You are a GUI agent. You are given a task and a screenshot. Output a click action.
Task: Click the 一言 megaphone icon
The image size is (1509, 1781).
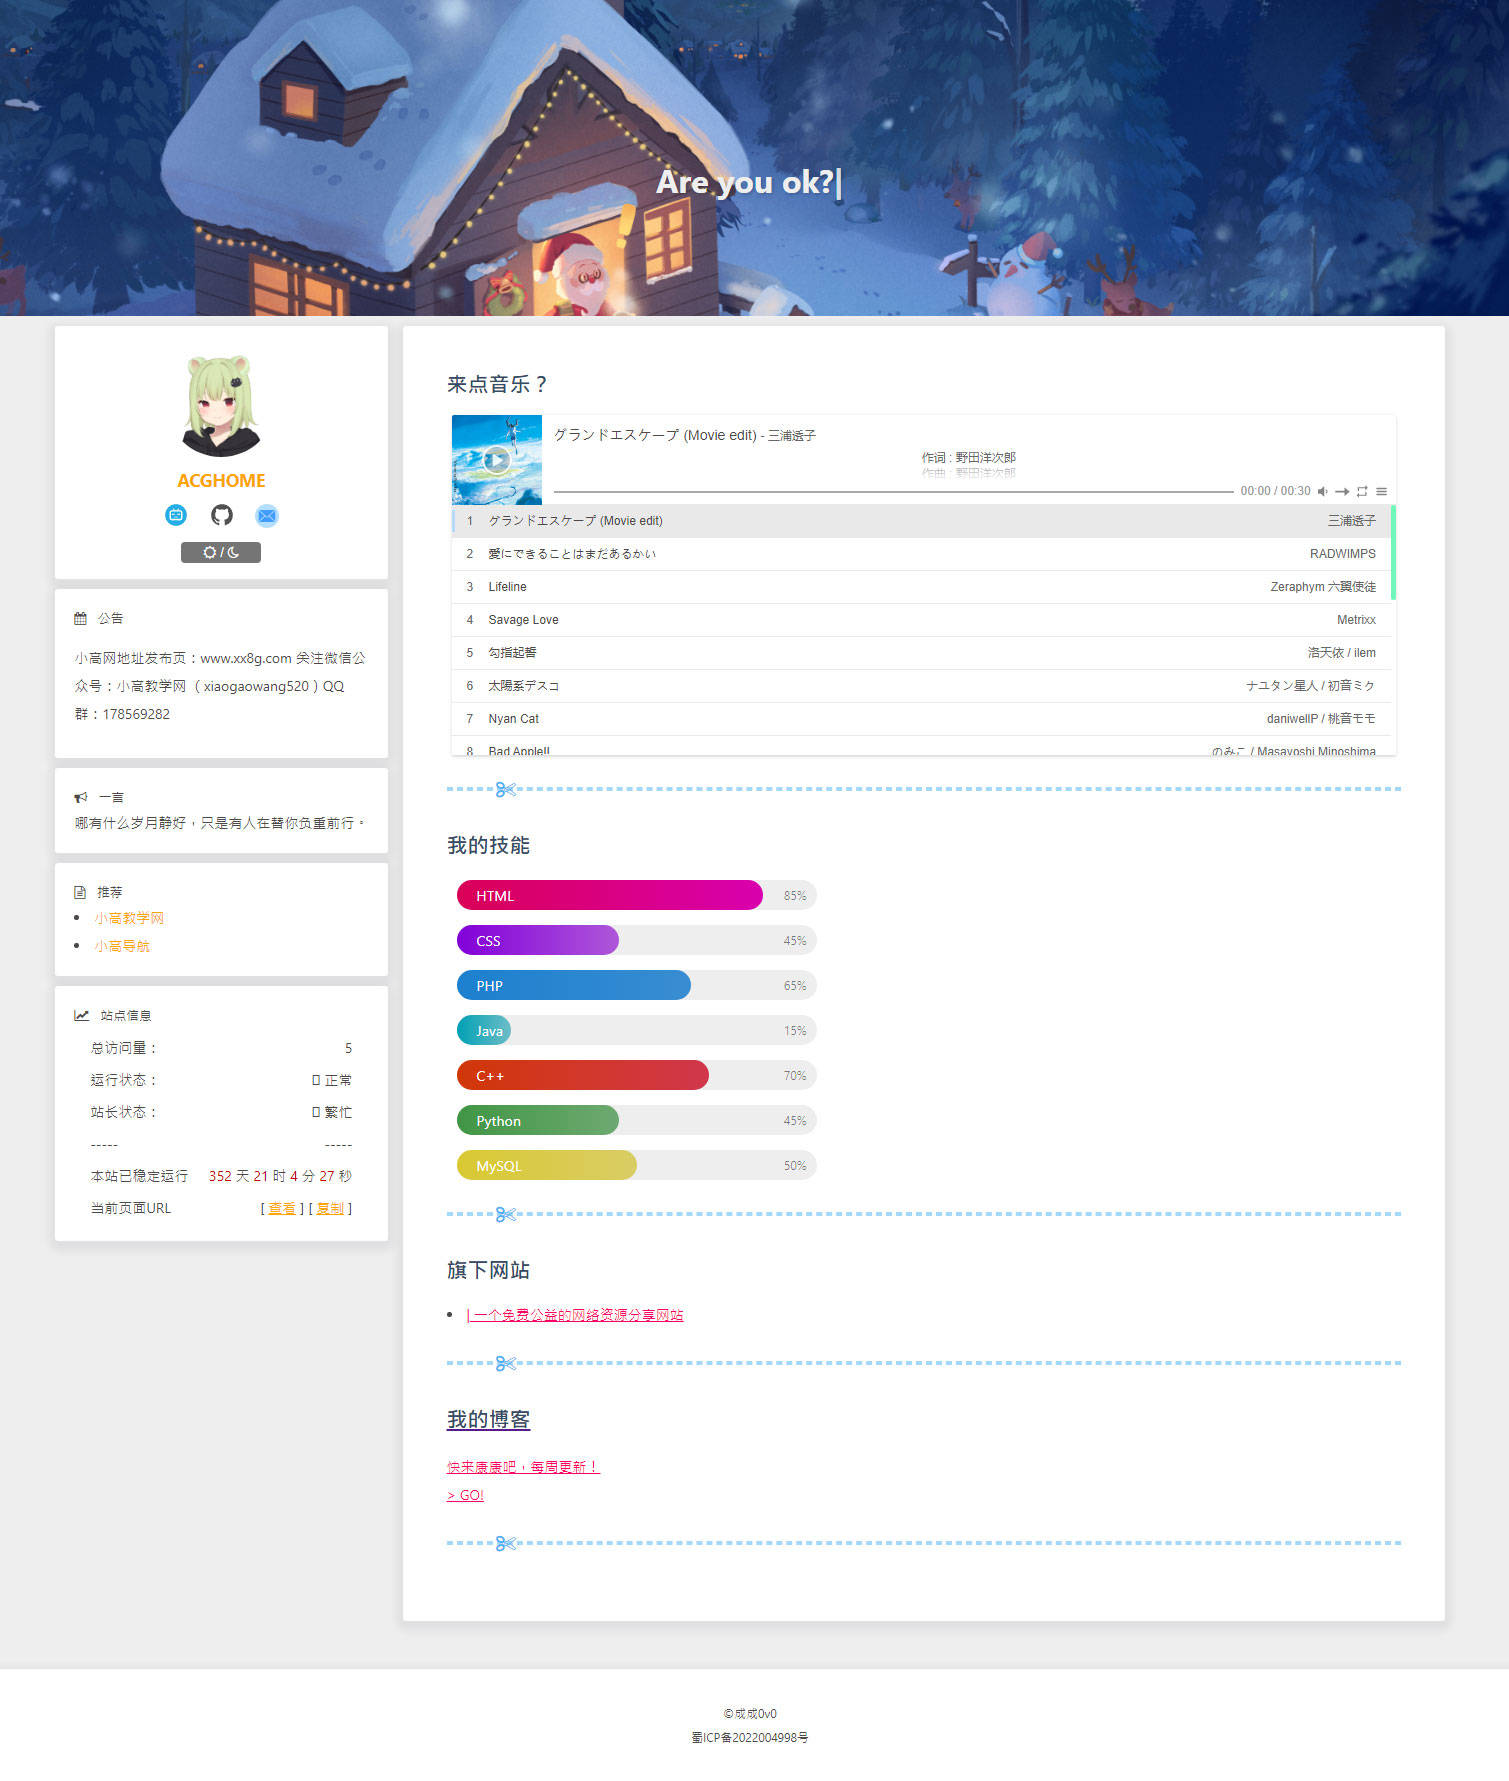point(81,797)
